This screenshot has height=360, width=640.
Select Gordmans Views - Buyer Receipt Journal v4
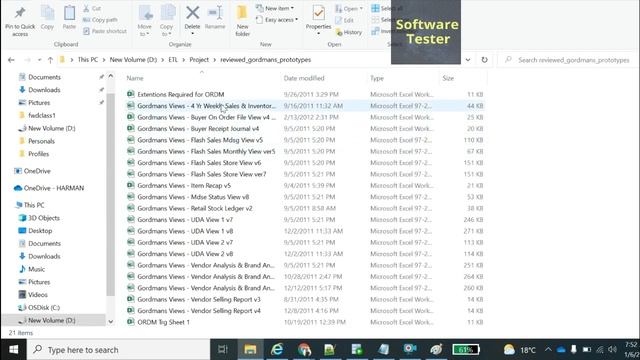click(198, 129)
